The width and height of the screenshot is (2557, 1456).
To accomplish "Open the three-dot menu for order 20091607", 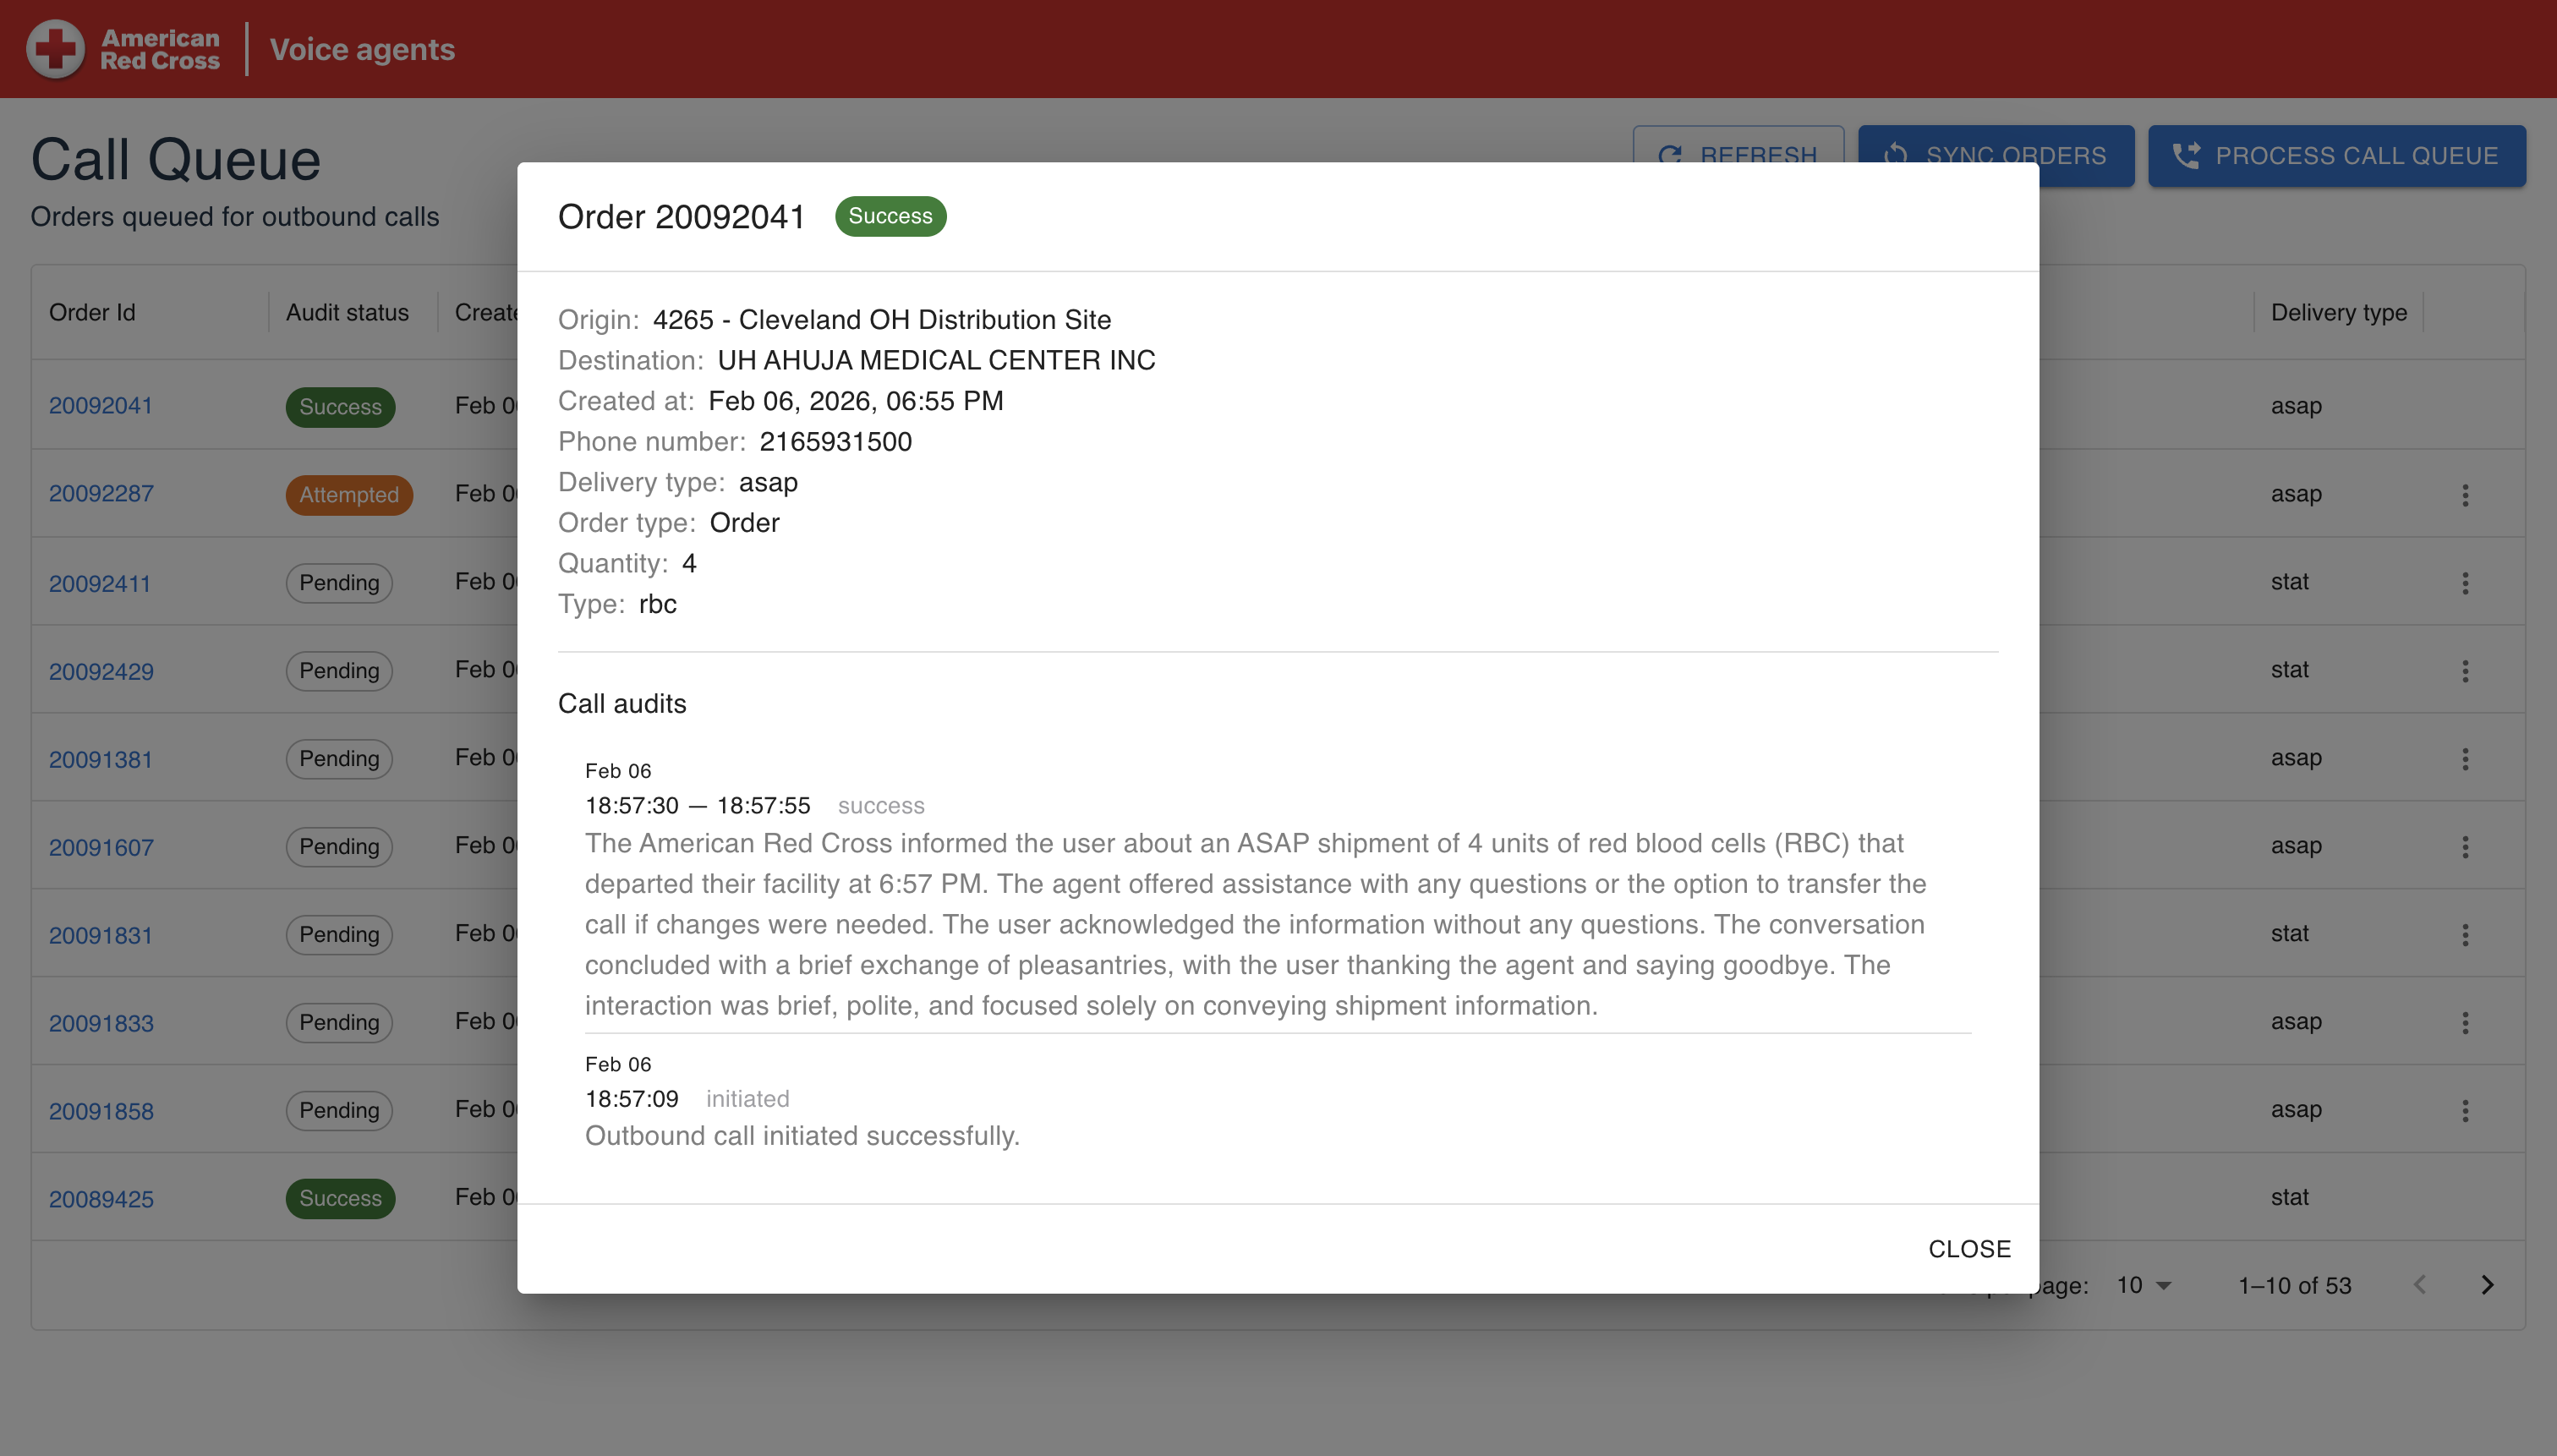I will click(x=2465, y=847).
